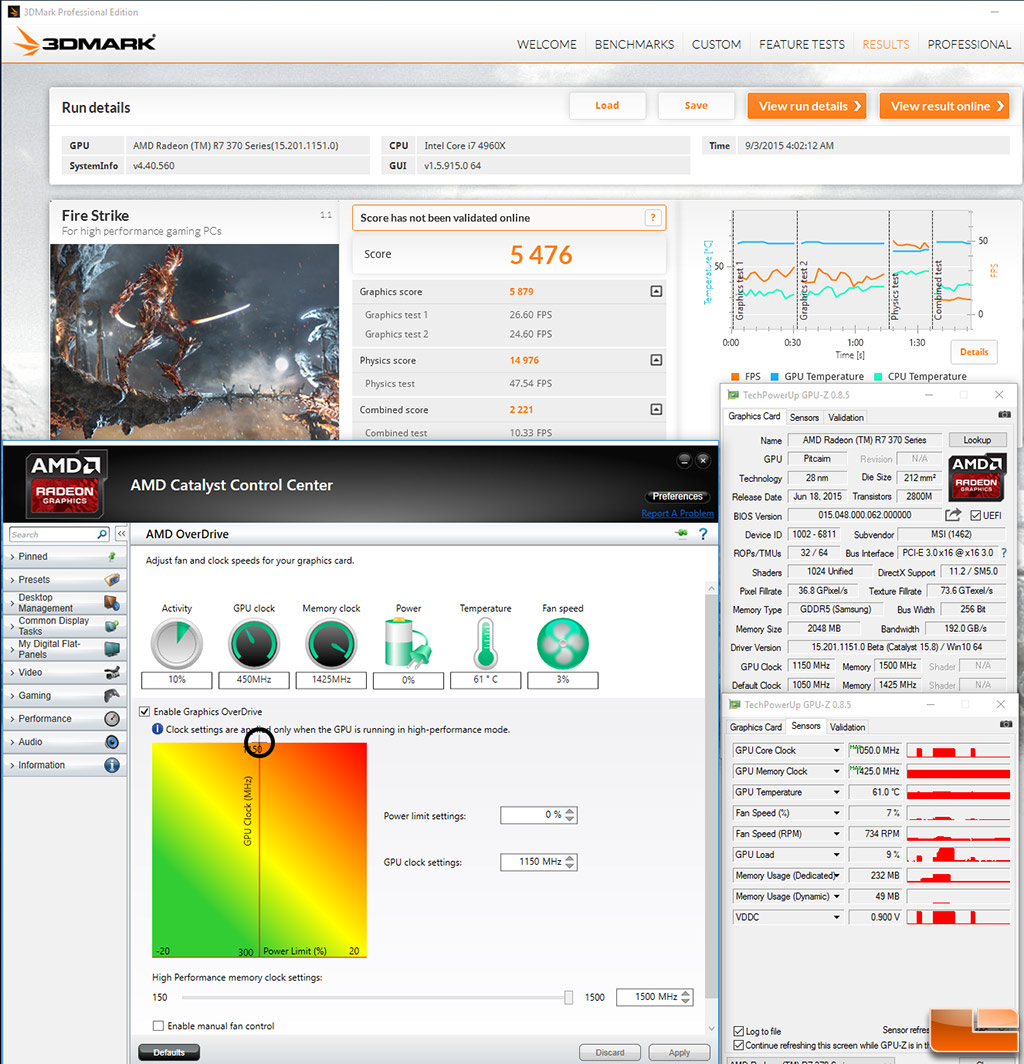Toggle Enable Graphics OverDrive checkbox
The width and height of the screenshot is (1024, 1064).
[x=145, y=711]
